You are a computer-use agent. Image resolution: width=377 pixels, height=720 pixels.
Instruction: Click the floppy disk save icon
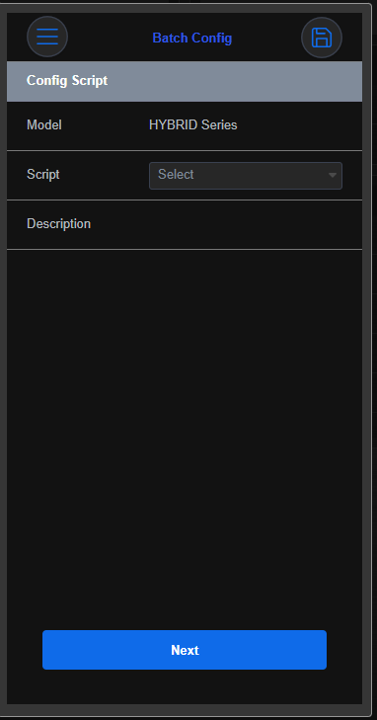321,38
